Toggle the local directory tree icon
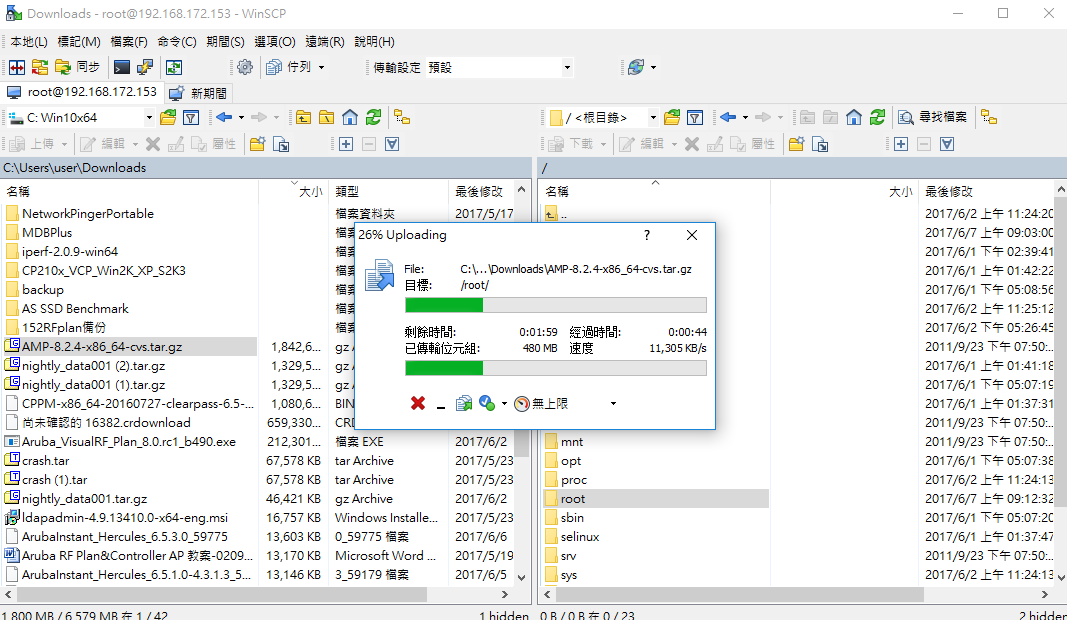1067x620 pixels. [402, 118]
